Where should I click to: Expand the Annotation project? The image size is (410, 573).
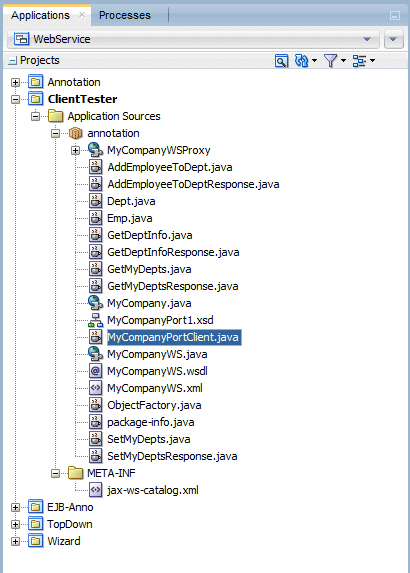15,83
